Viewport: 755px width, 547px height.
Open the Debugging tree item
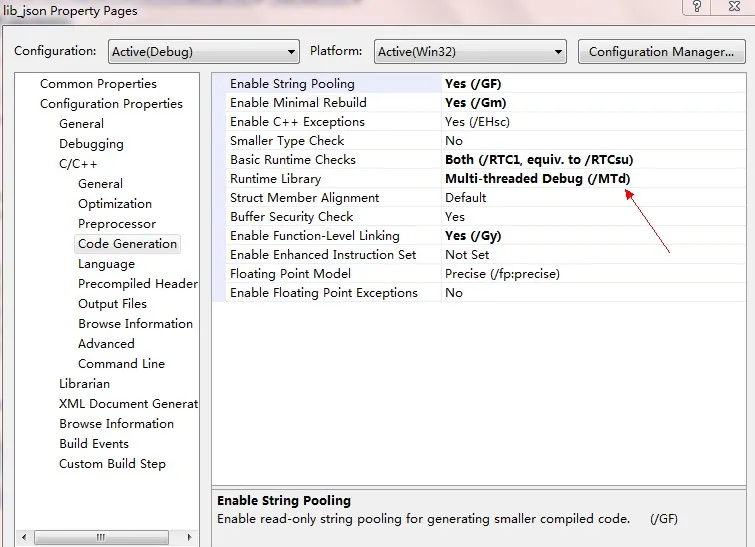(91, 144)
